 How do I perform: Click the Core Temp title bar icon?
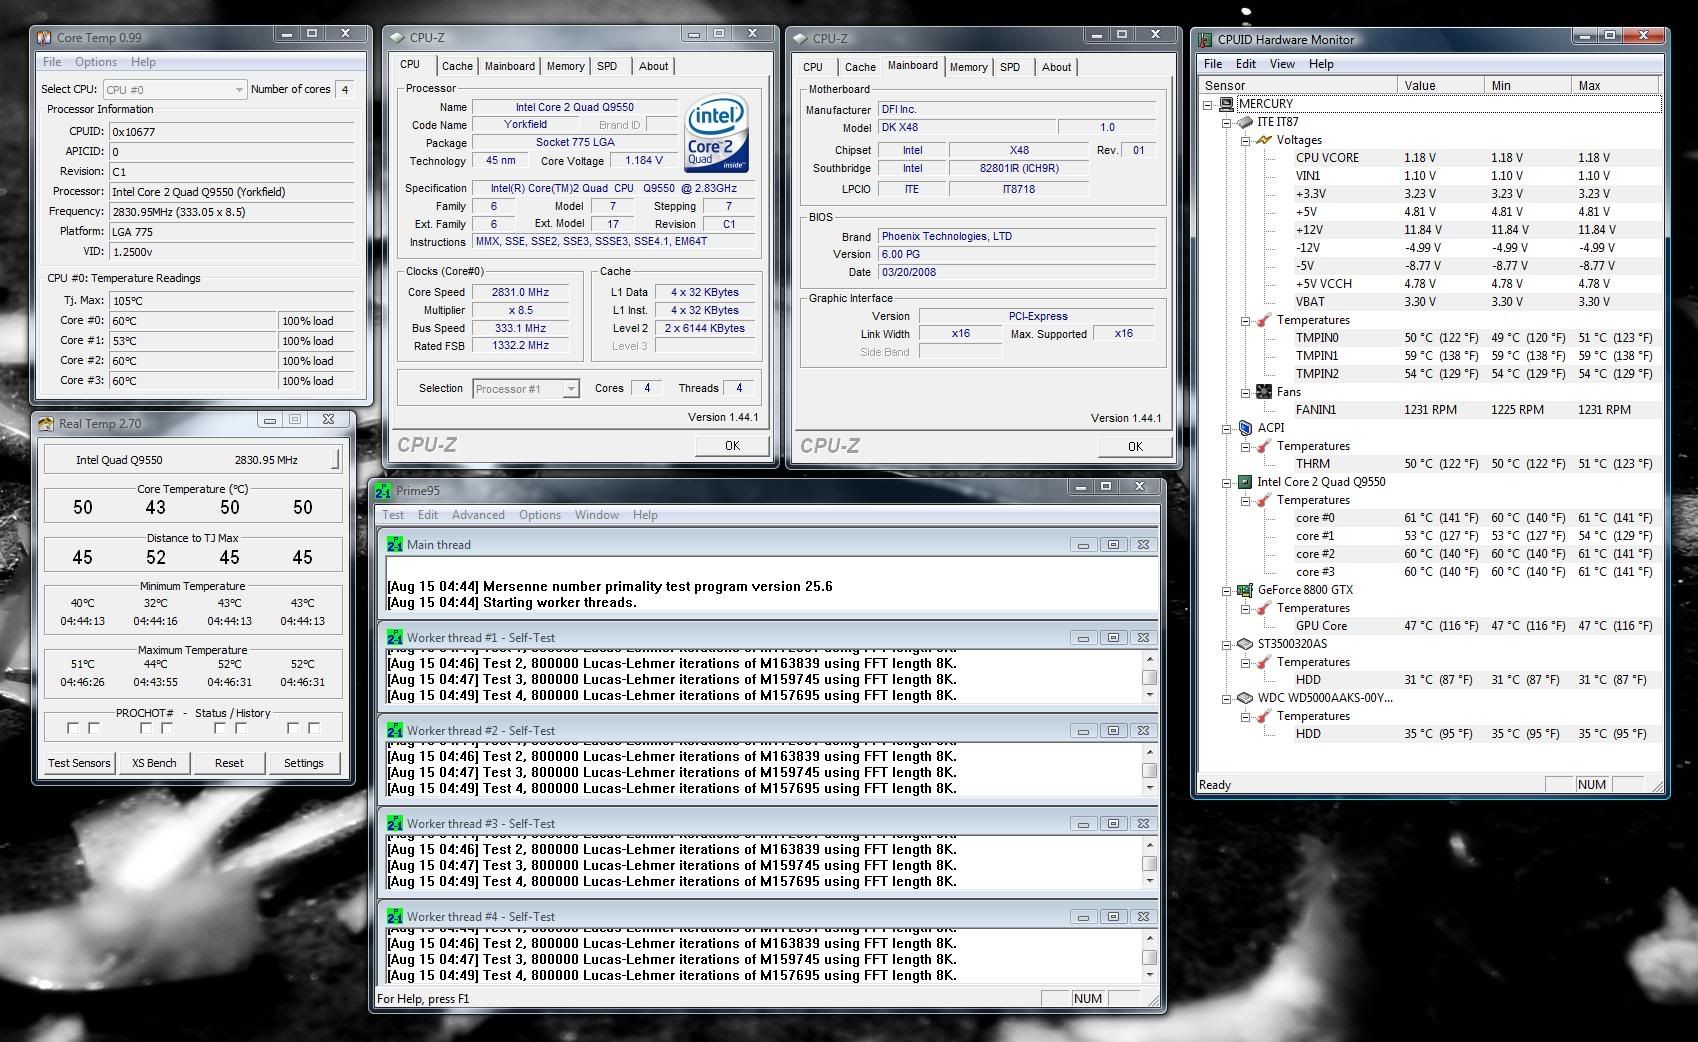point(43,38)
